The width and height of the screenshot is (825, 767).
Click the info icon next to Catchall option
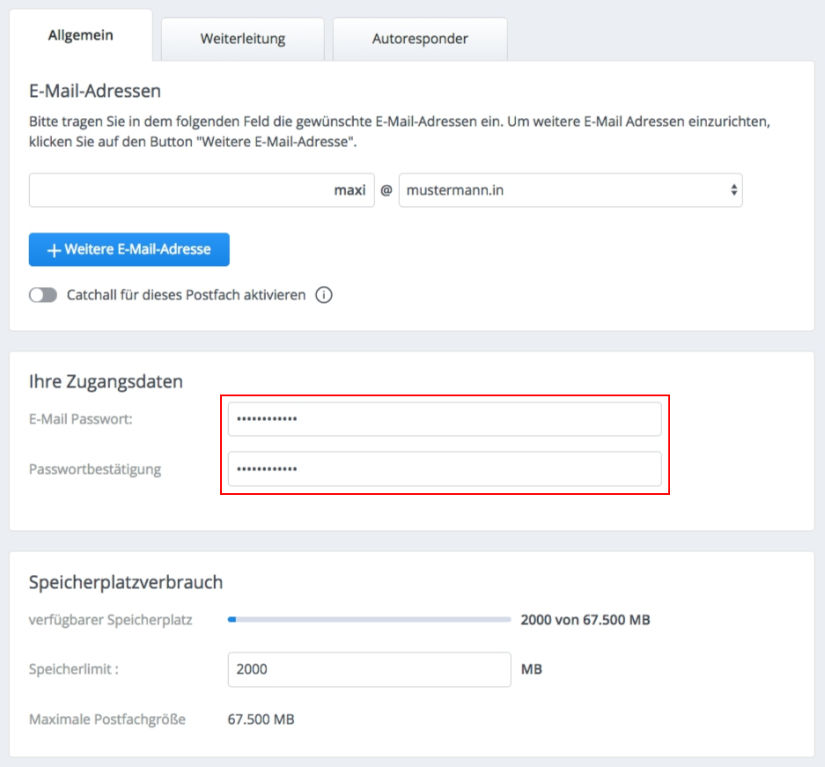point(324,295)
